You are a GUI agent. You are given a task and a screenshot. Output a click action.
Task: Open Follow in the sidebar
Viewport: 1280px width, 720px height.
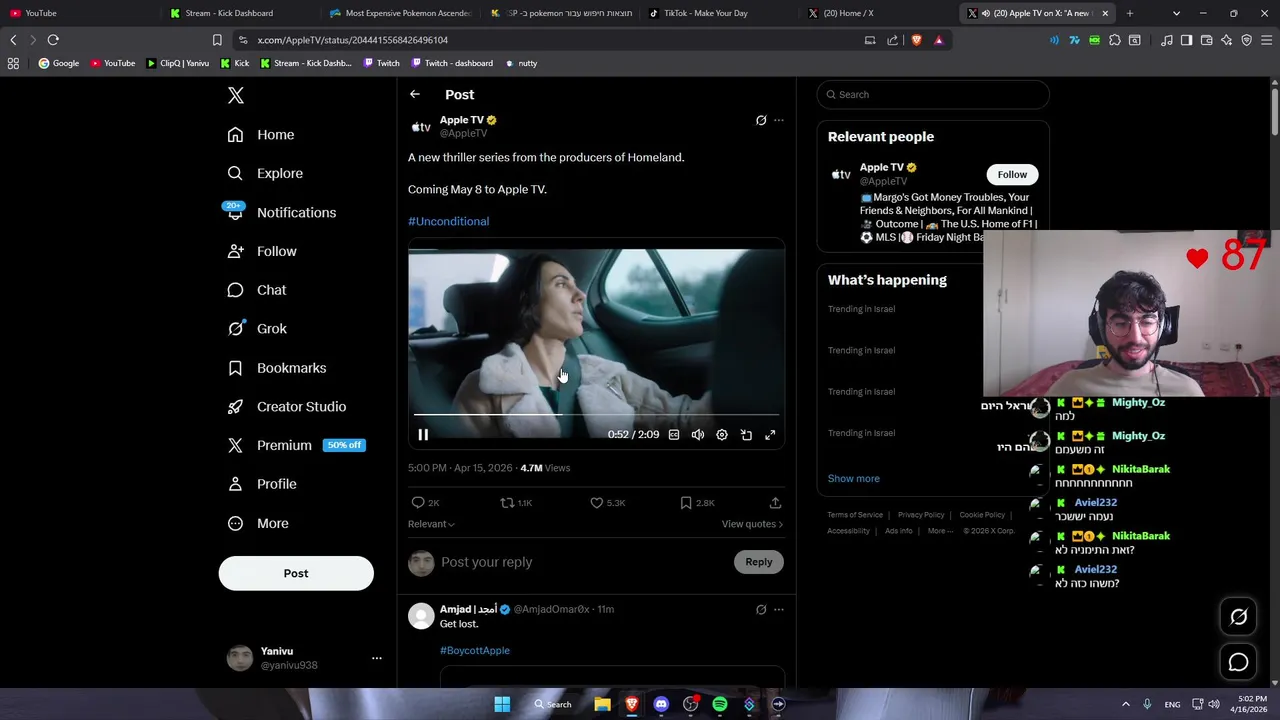pyautogui.click(x=262, y=251)
